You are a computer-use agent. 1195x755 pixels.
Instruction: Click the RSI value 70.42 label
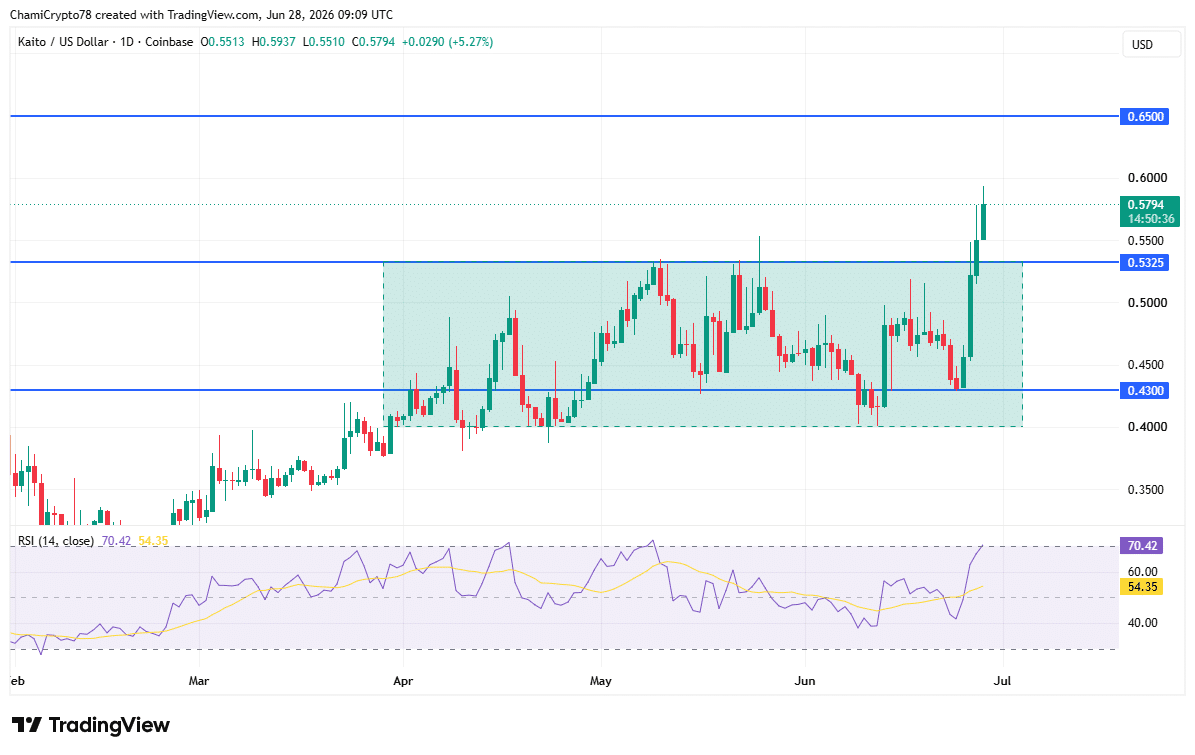pyautogui.click(x=1142, y=546)
